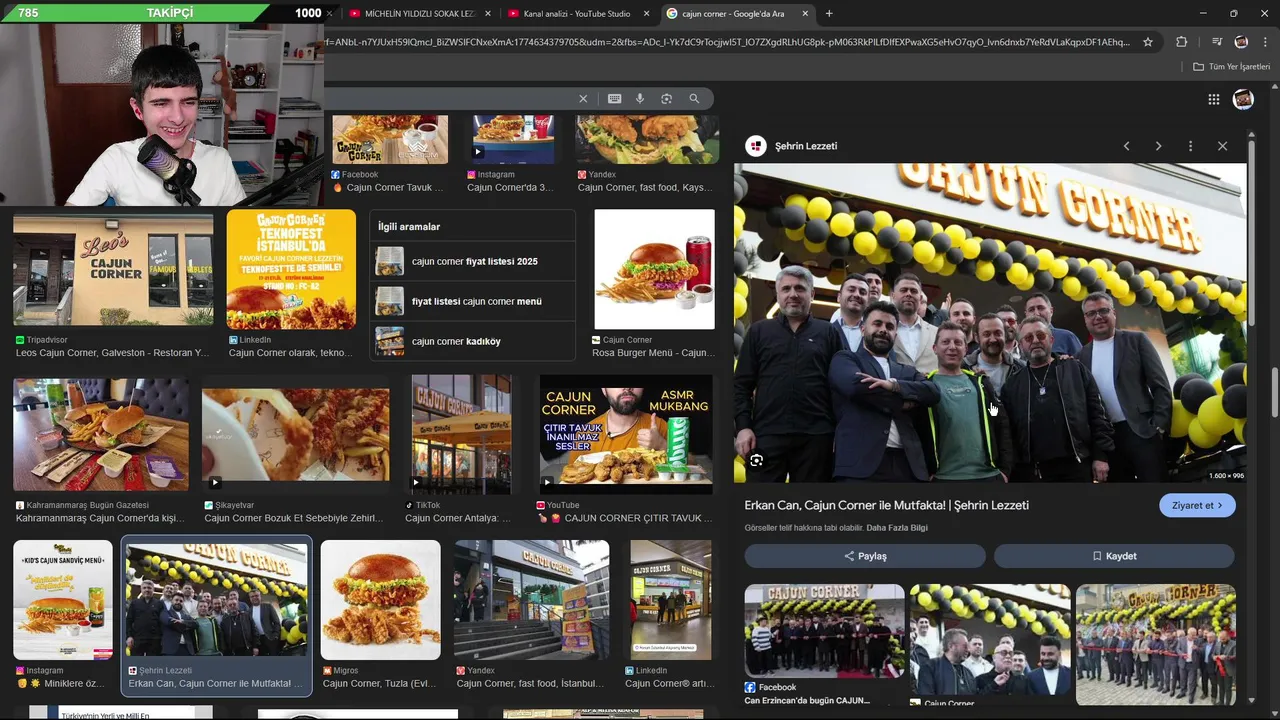Screen dimensions: 1280x720
Task: Open the Google account avatar menu
Action: tap(1244, 99)
